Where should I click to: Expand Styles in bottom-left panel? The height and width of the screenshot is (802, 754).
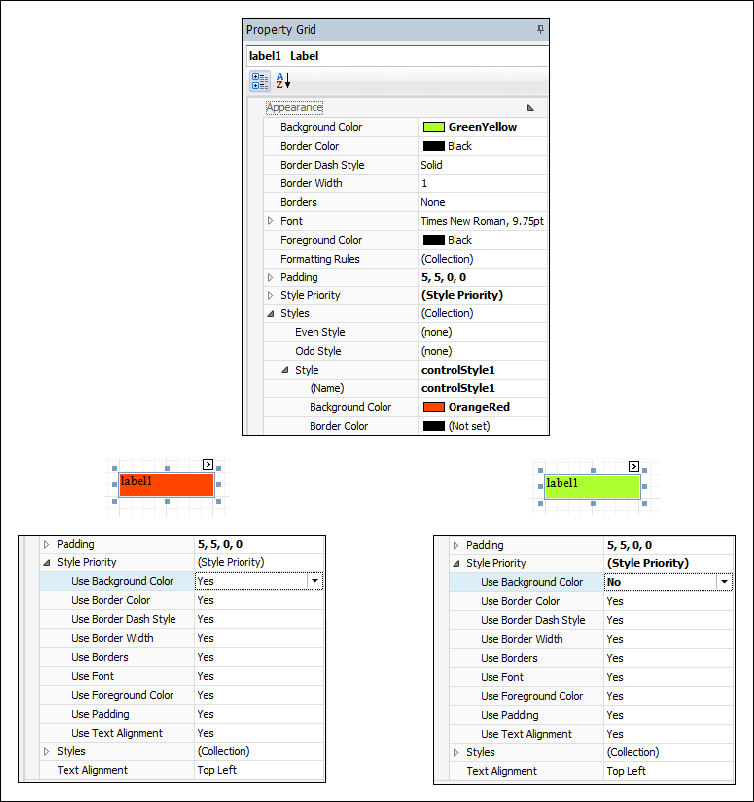tap(47, 751)
